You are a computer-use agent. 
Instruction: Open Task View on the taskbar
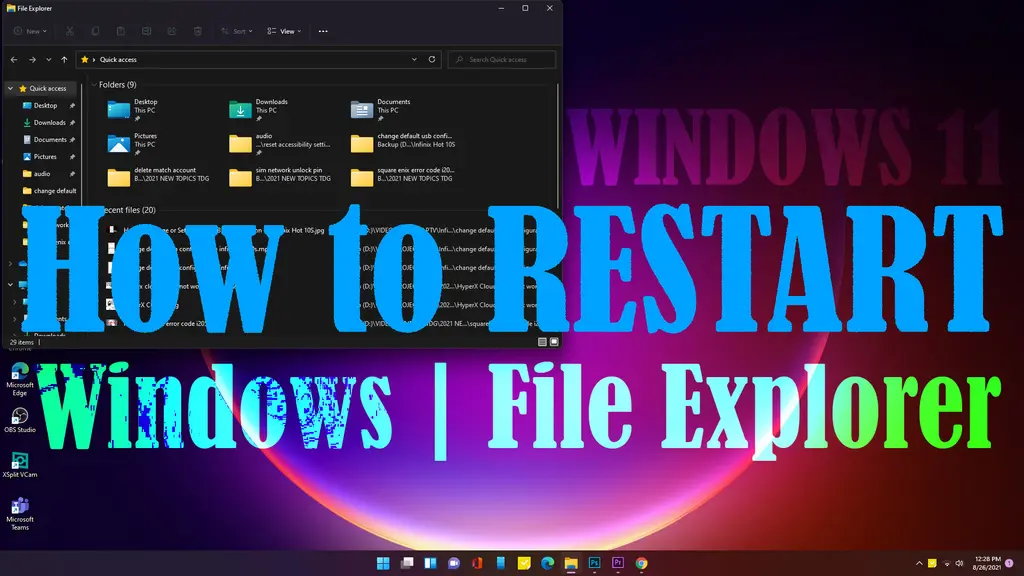(x=407, y=563)
